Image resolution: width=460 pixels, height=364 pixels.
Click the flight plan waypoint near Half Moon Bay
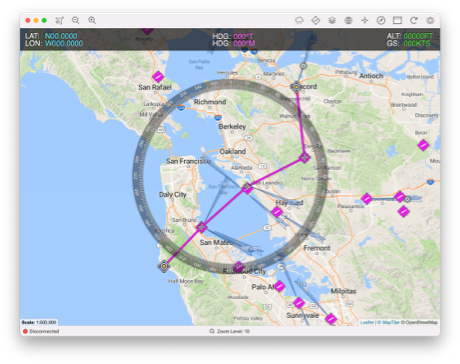(164, 266)
